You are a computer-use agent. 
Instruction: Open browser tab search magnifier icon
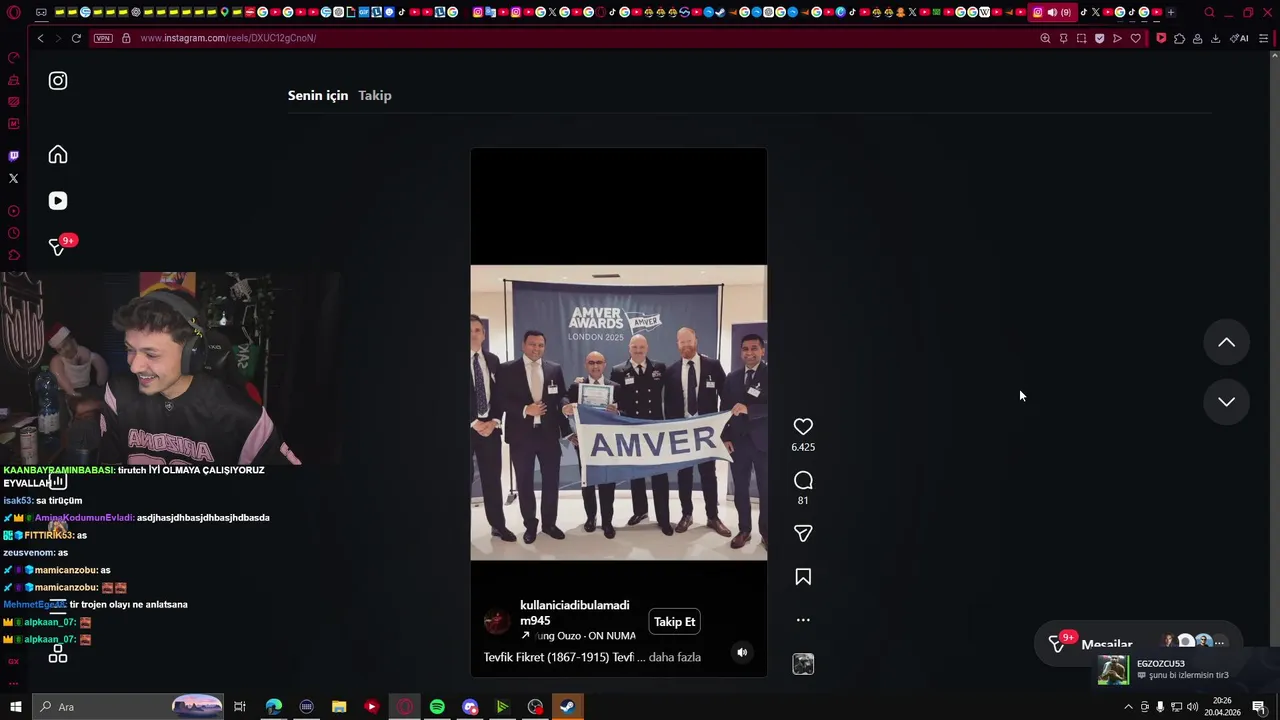pos(1209,12)
